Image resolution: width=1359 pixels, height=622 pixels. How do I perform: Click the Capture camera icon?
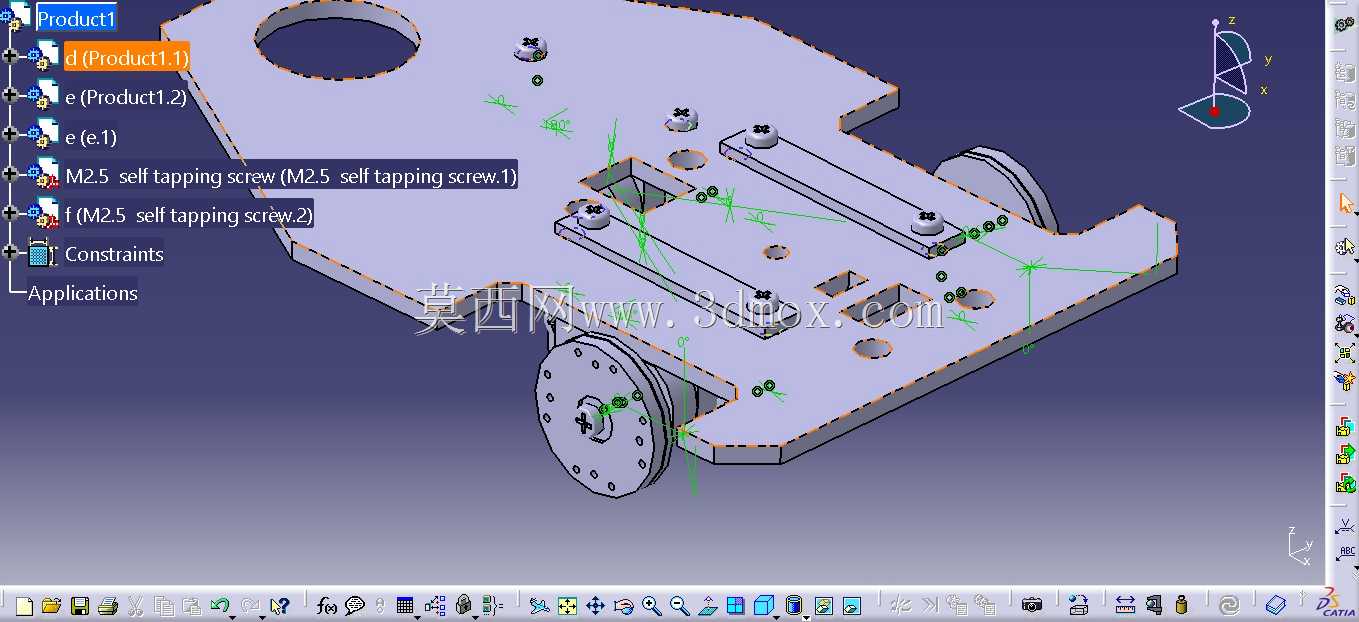tap(1032, 605)
